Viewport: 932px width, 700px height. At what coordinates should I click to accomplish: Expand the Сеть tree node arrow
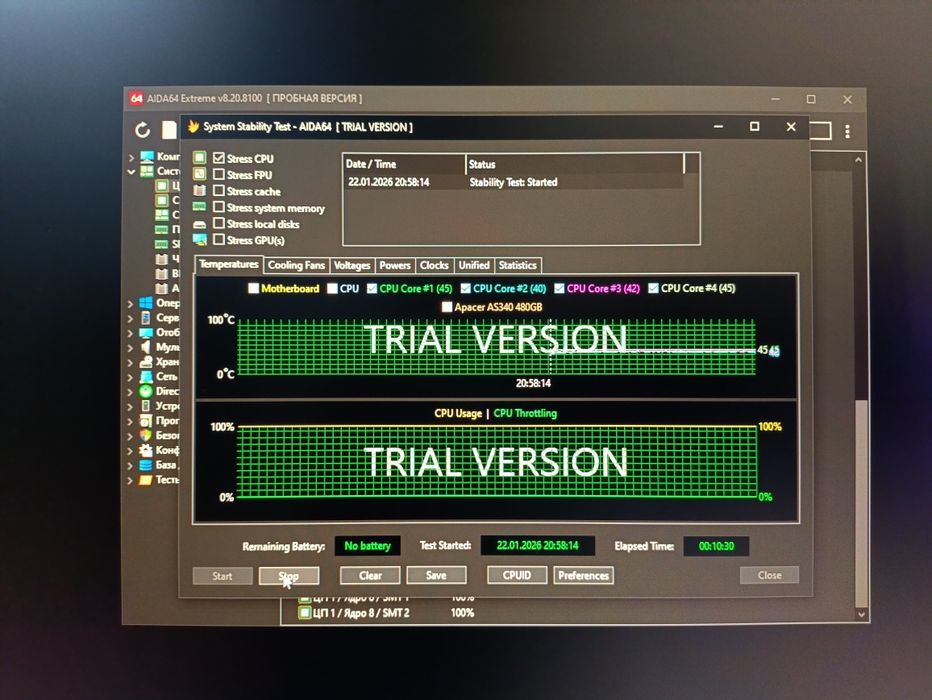click(x=131, y=377)
